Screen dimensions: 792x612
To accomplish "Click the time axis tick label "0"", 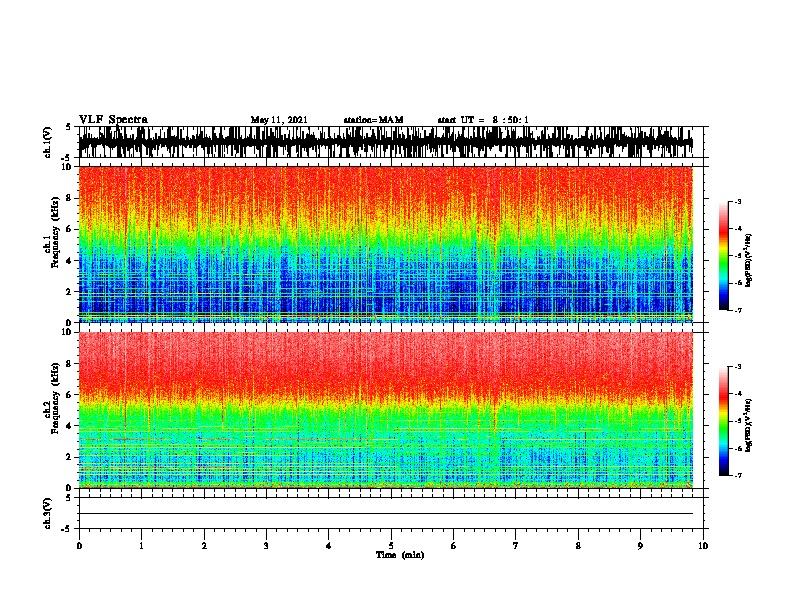I will (x=79, y=546).
